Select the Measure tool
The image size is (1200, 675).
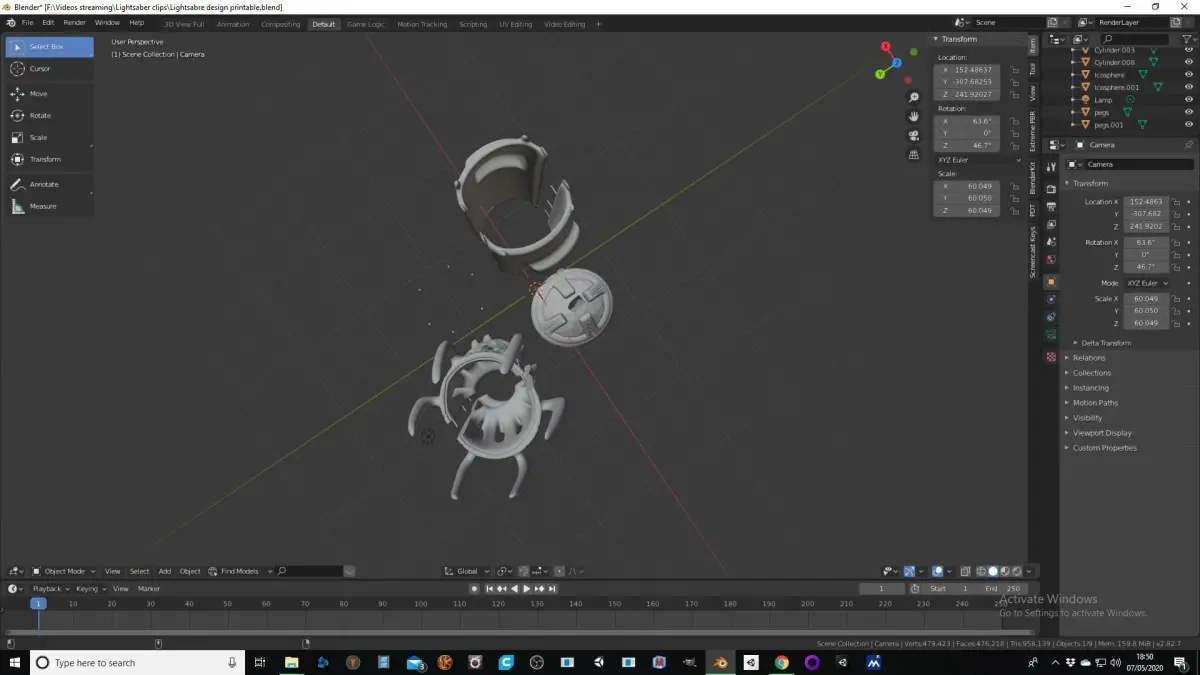(50, 206)
